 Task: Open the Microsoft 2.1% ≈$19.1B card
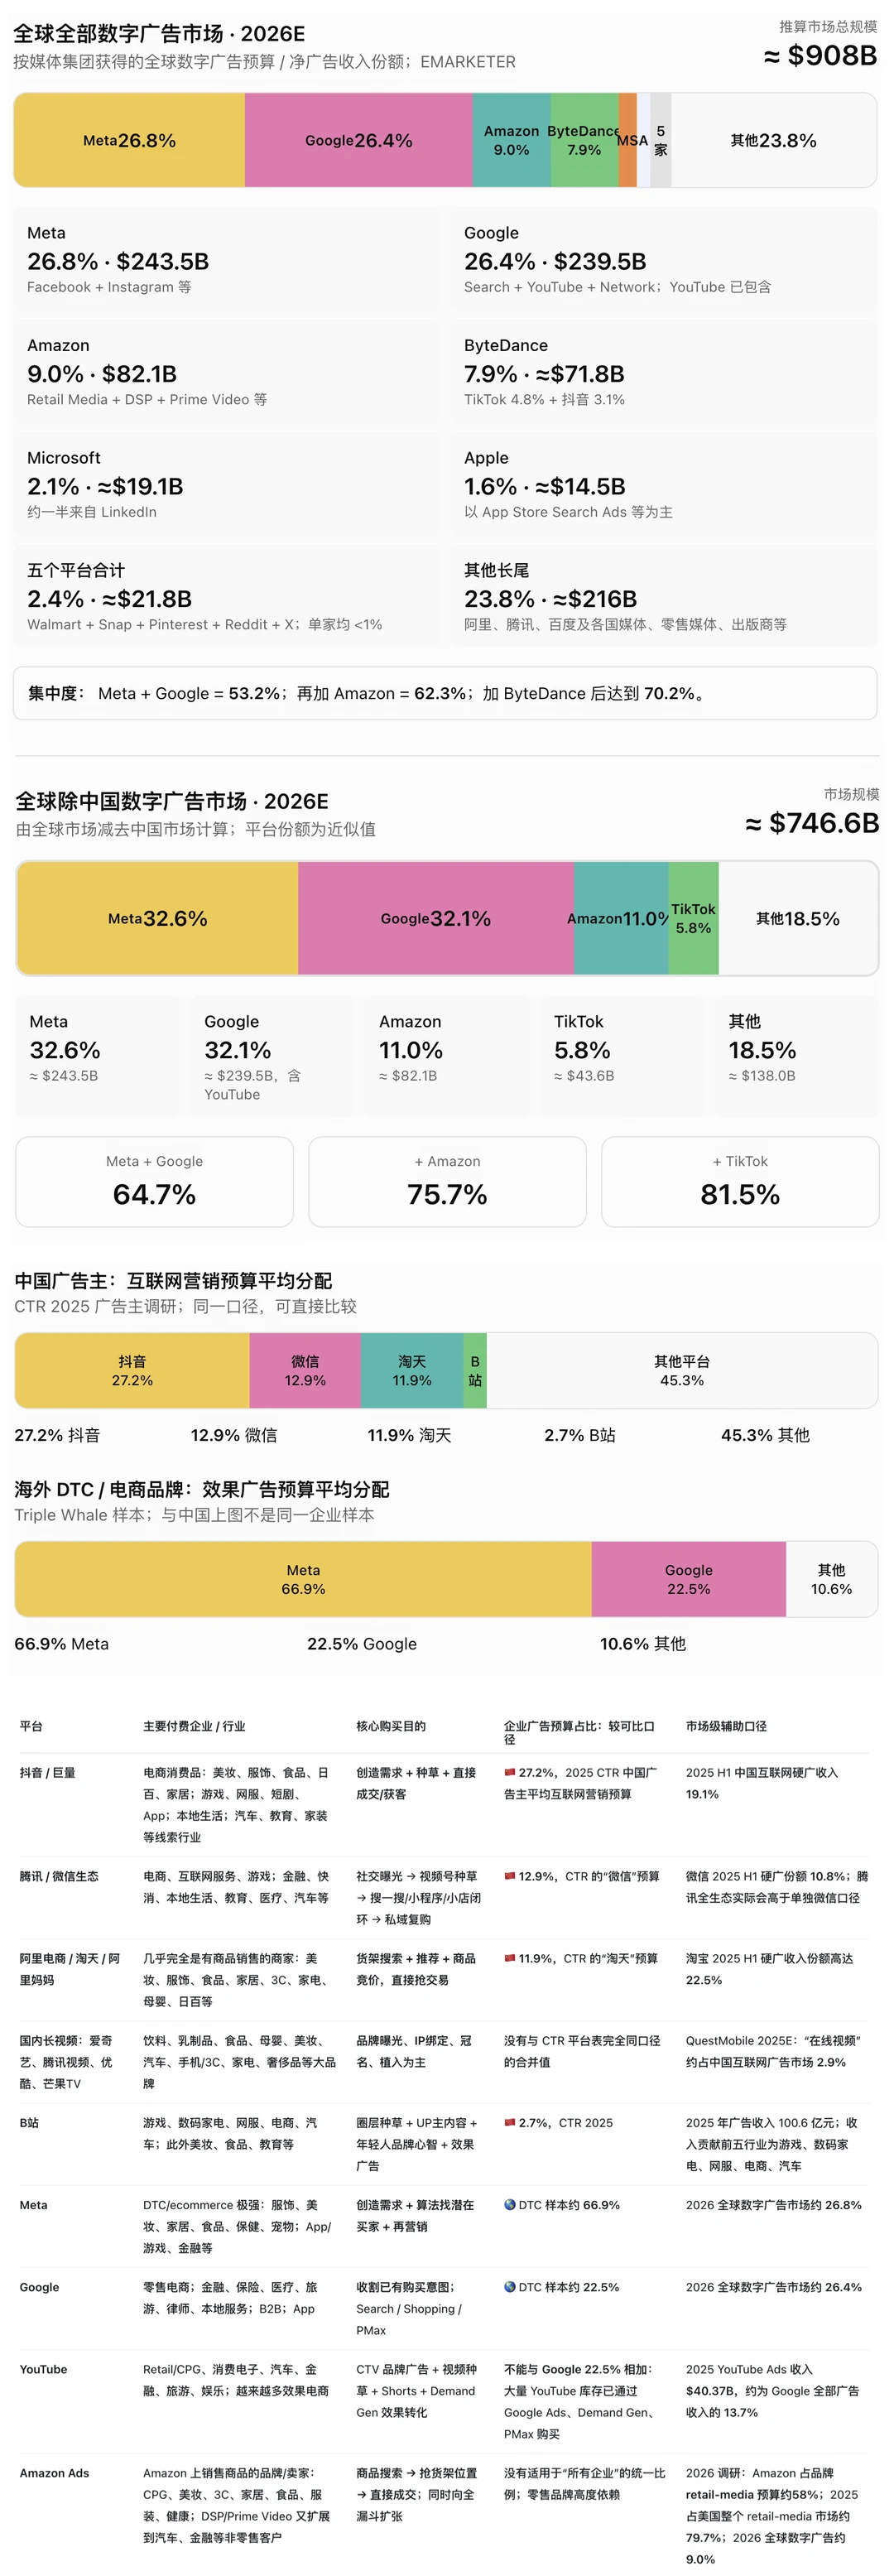click(x=226, y=484)
